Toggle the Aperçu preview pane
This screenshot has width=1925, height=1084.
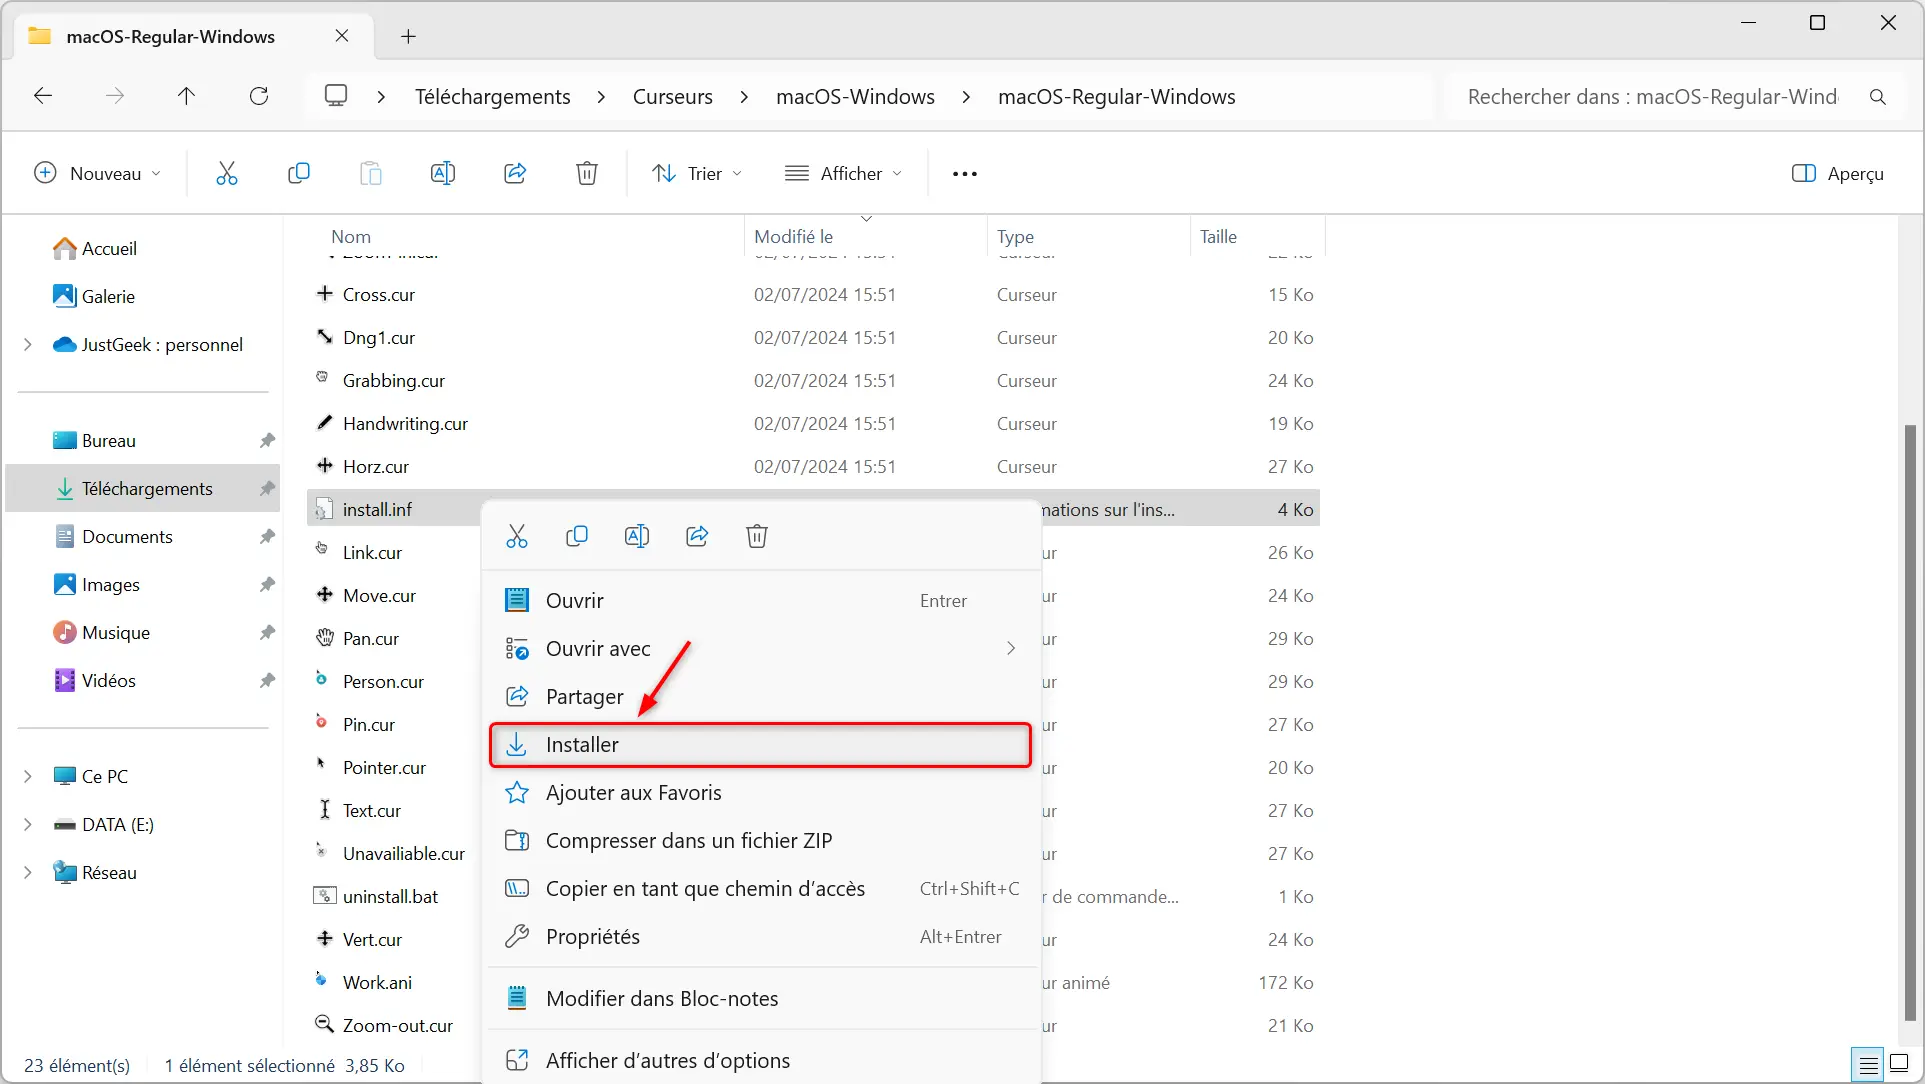click(1838, 173)
